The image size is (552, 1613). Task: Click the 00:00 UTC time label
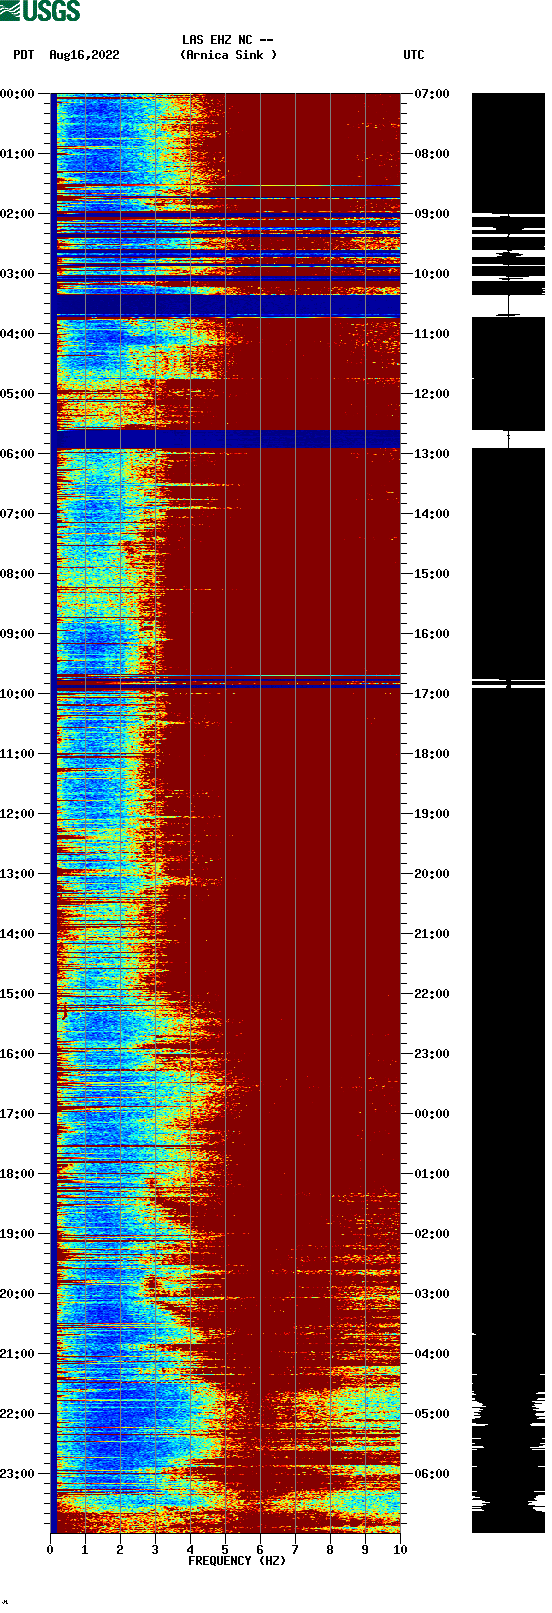point(432,1114)
